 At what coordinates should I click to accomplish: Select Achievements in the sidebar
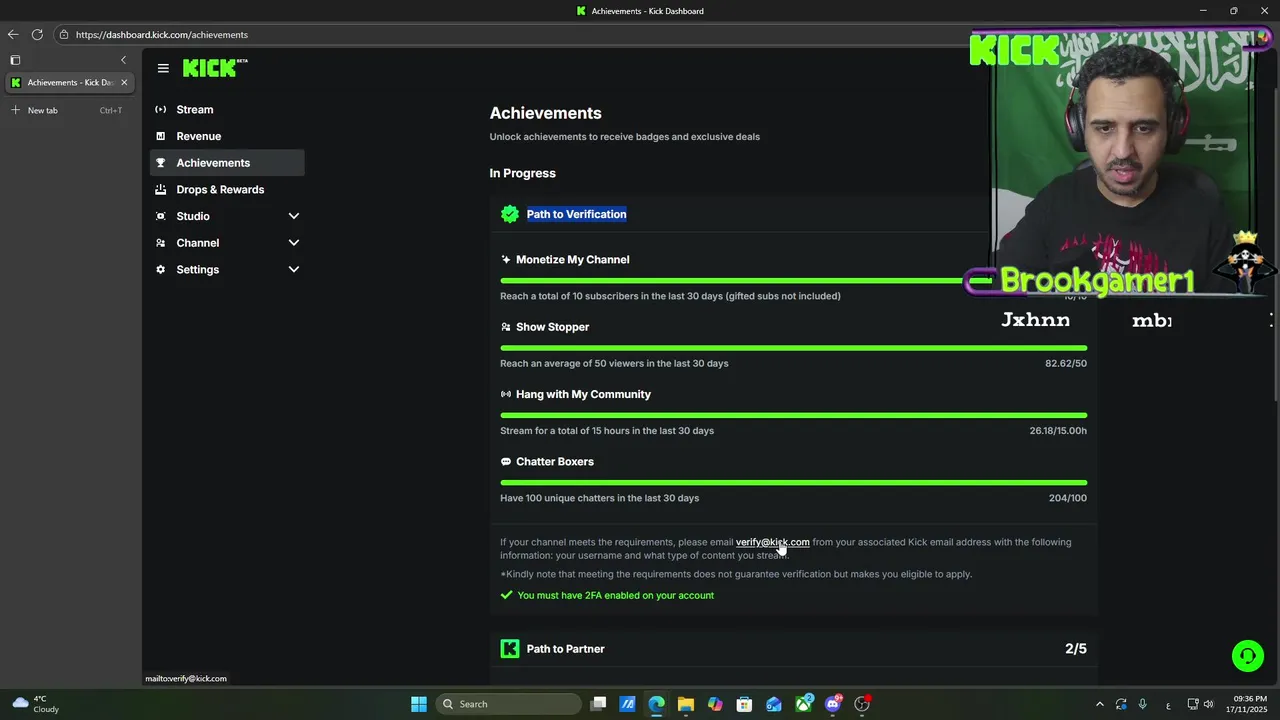pos(227,163)
